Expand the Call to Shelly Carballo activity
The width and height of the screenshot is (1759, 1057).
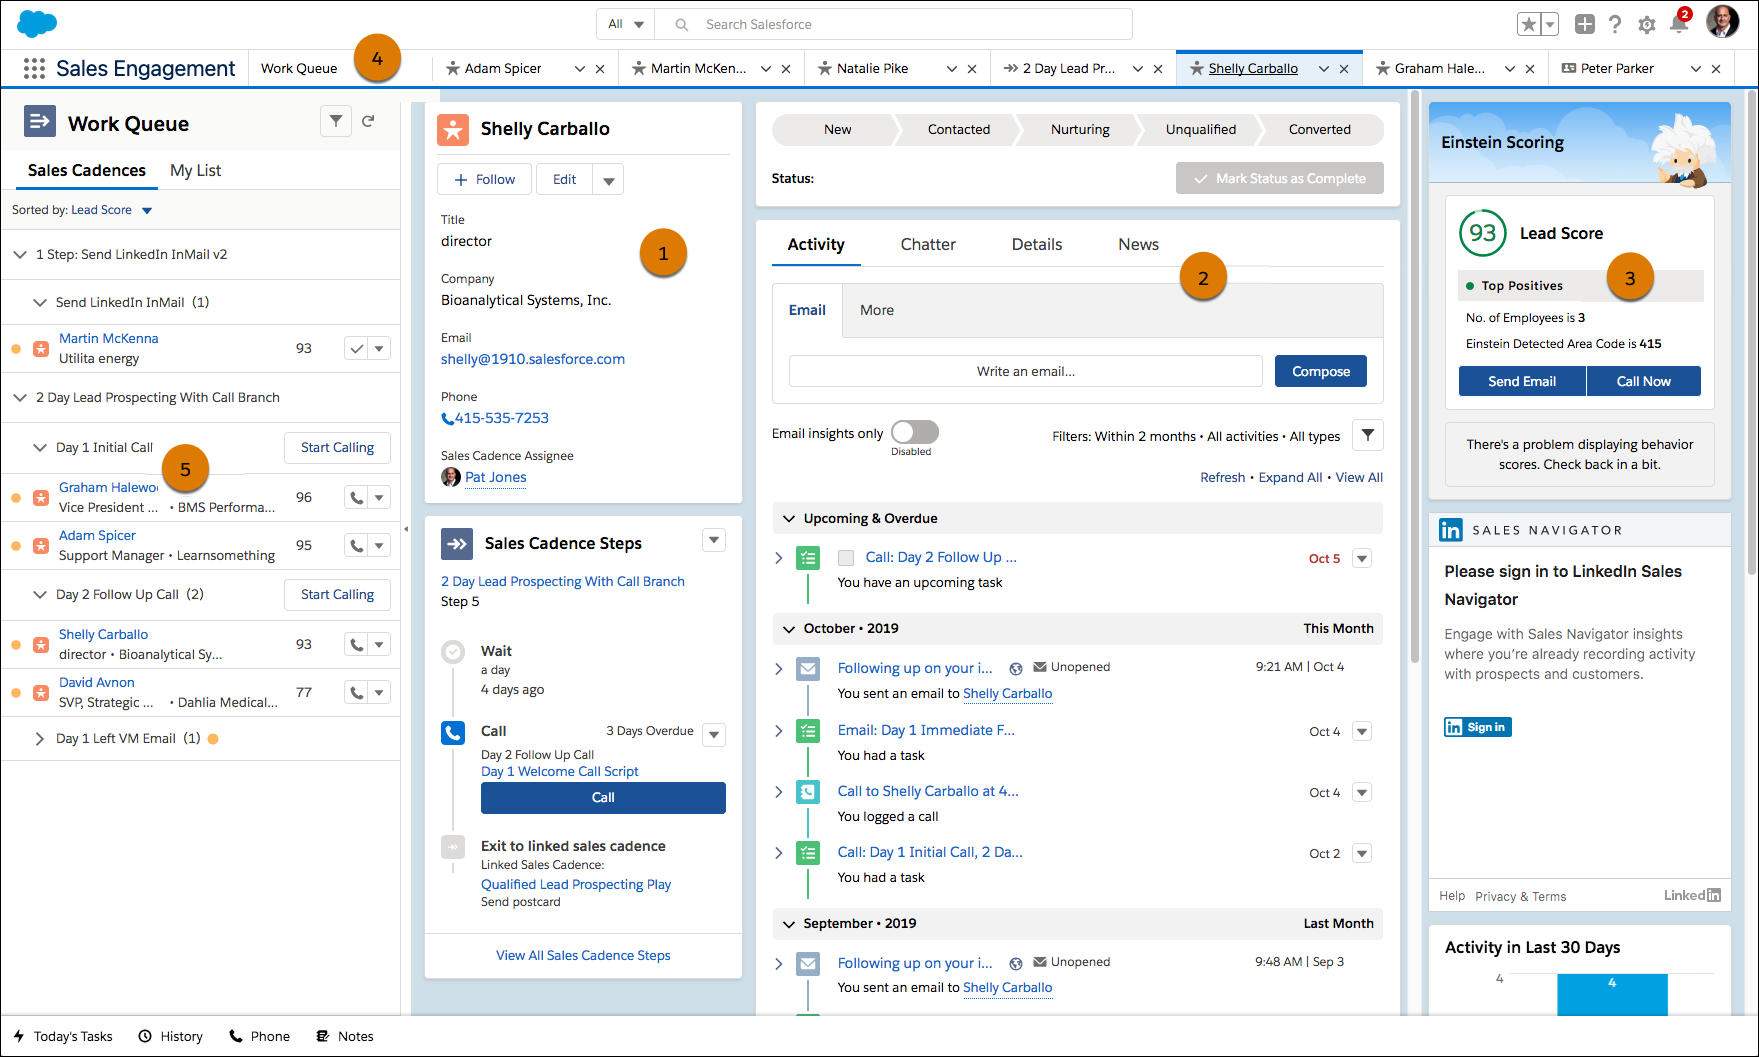779,792
